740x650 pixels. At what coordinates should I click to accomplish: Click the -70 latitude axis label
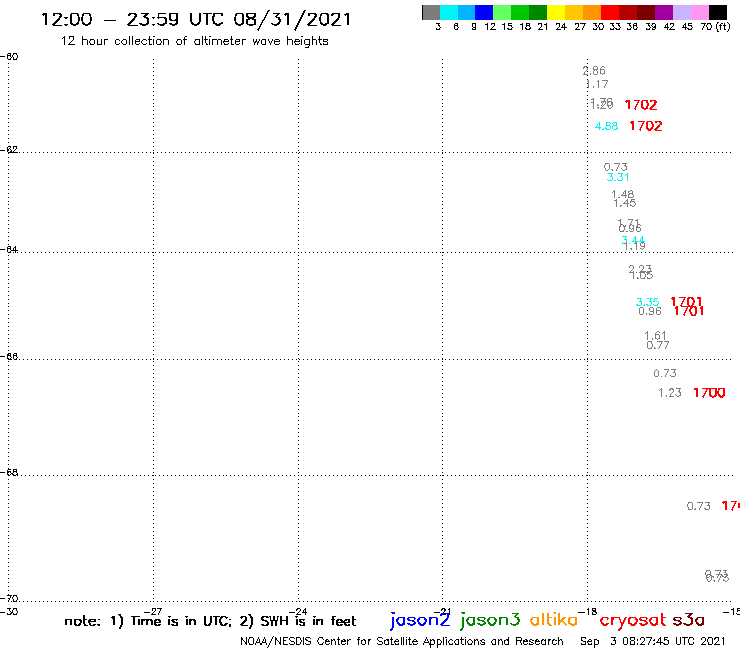point(9,599)
